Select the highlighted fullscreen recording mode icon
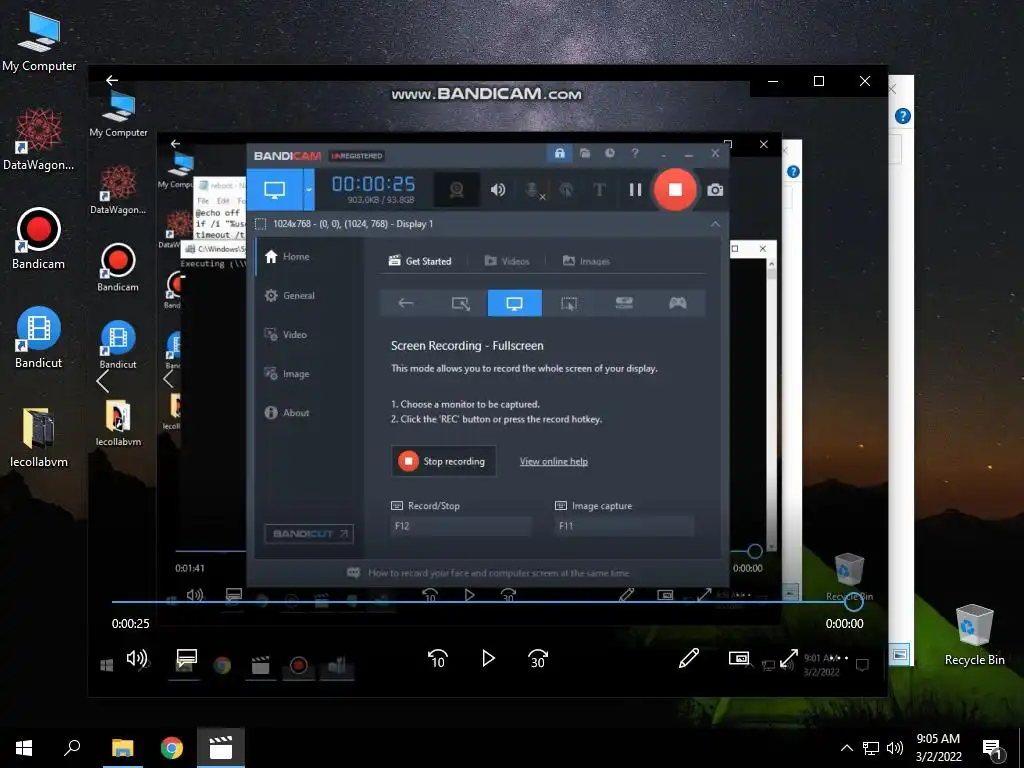This screenshot has height=768, width=1024. pyautogui.click(x=515, y=303)
